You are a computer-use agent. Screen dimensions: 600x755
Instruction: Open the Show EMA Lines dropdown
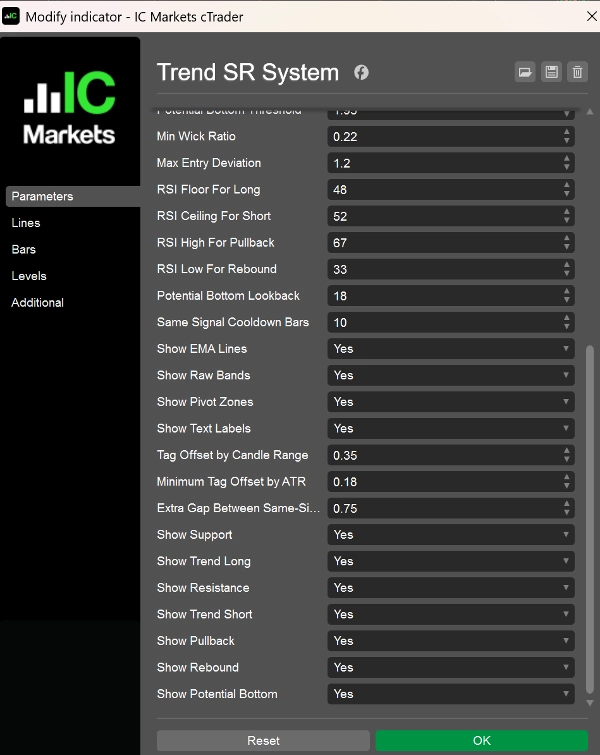click(x=451, y=349)
